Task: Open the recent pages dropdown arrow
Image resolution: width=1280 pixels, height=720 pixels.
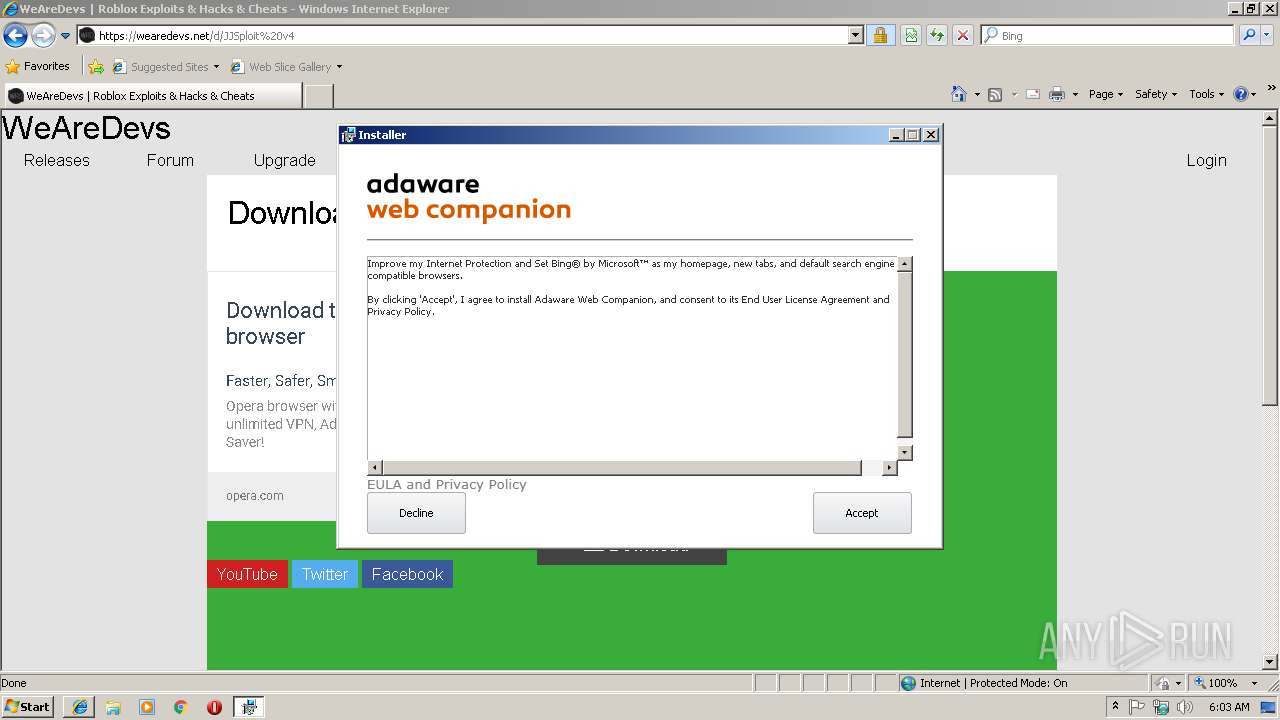Action: pyautogui.click(x=66, y=36)
